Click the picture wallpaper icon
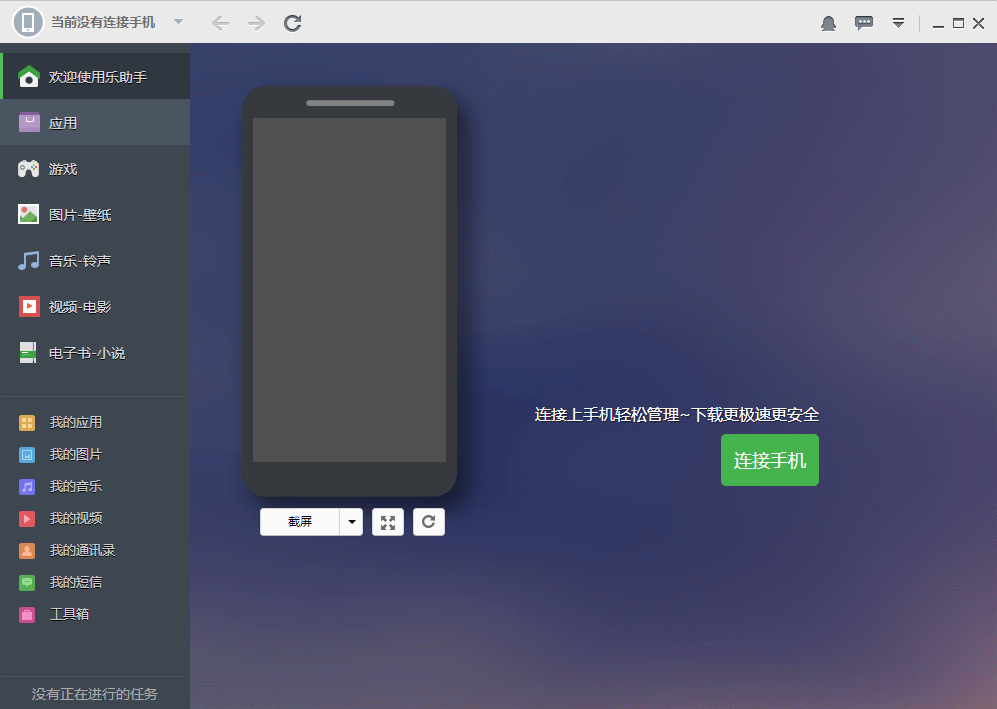The height and width of the screenshot is (709, 997). click(x=28, y=214)
